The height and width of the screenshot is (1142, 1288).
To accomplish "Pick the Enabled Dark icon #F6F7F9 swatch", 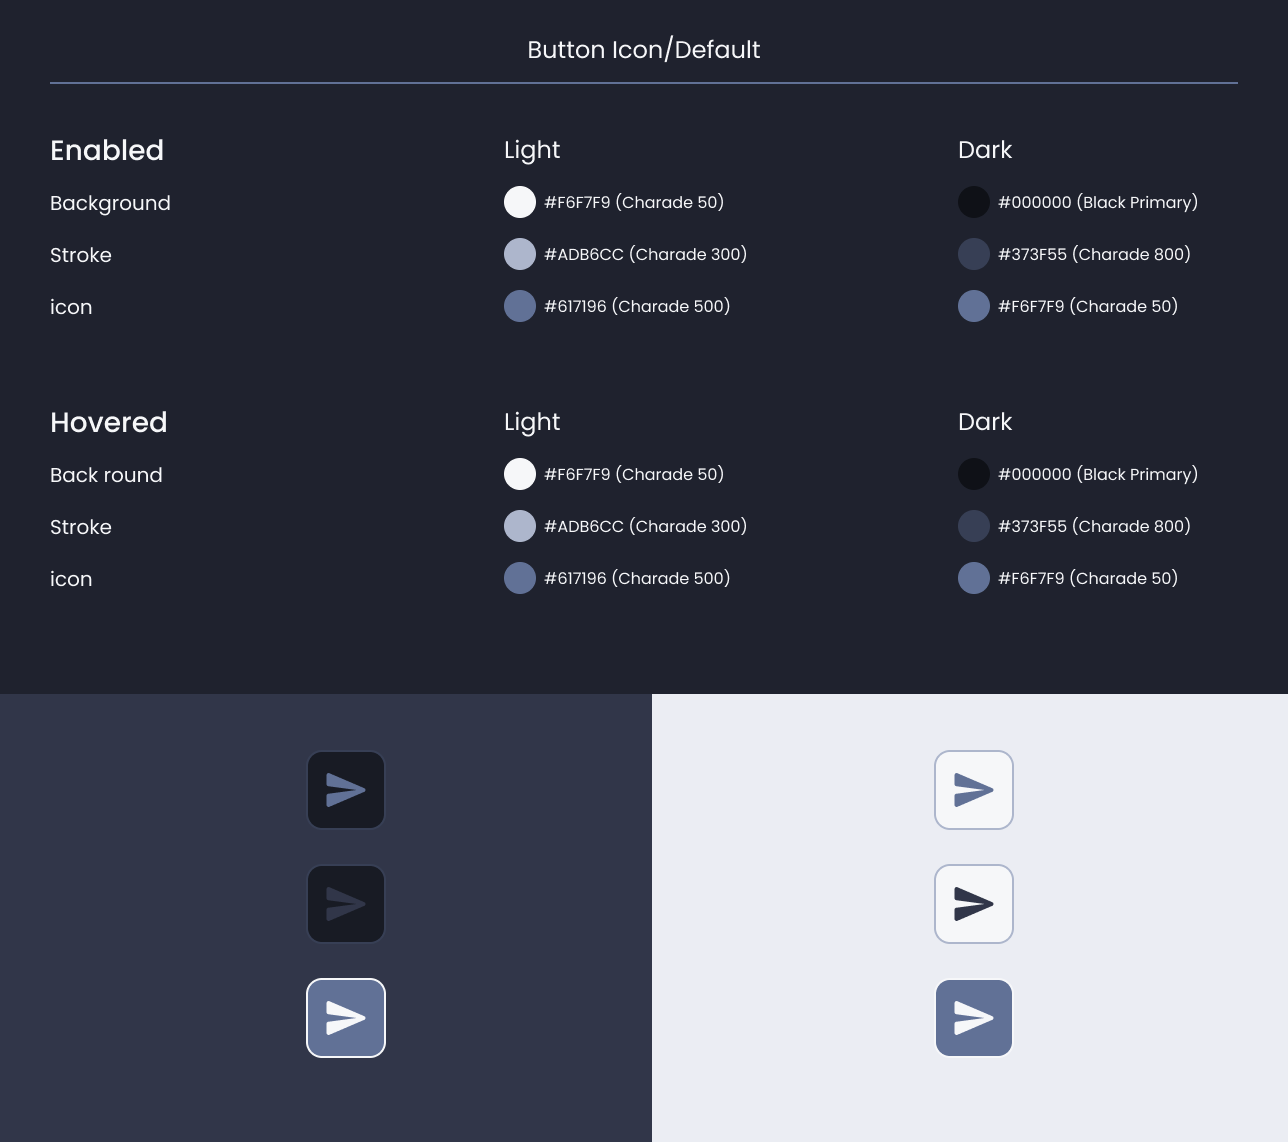I will point(974,306).
